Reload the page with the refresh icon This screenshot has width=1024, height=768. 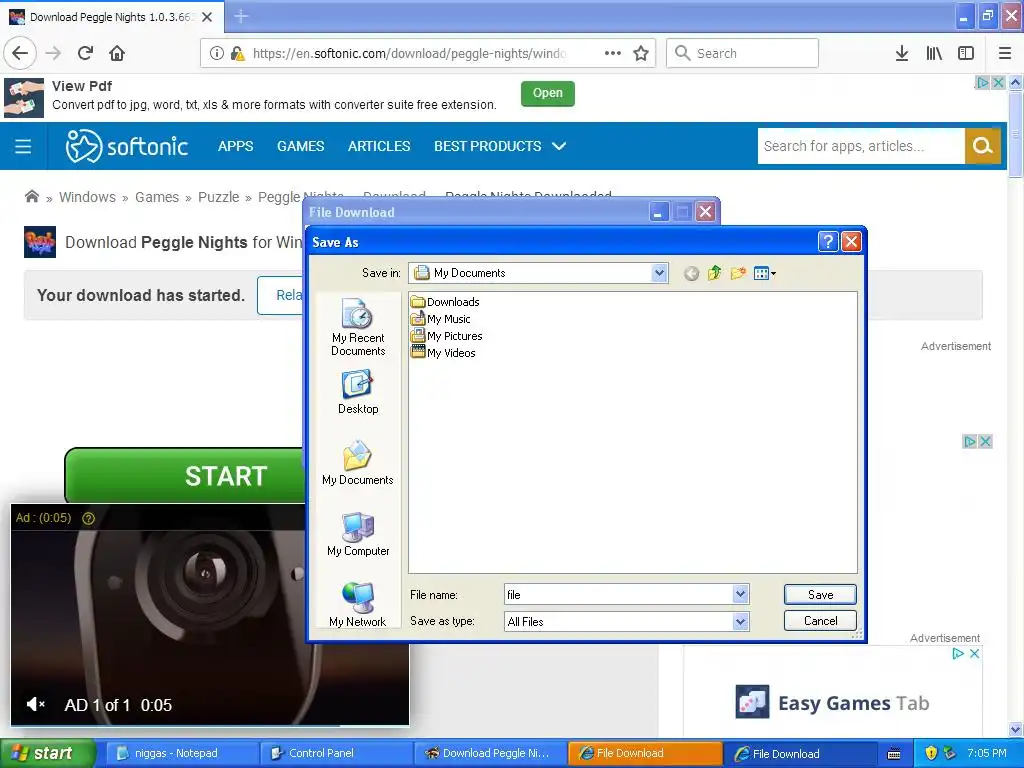[86, 54]
